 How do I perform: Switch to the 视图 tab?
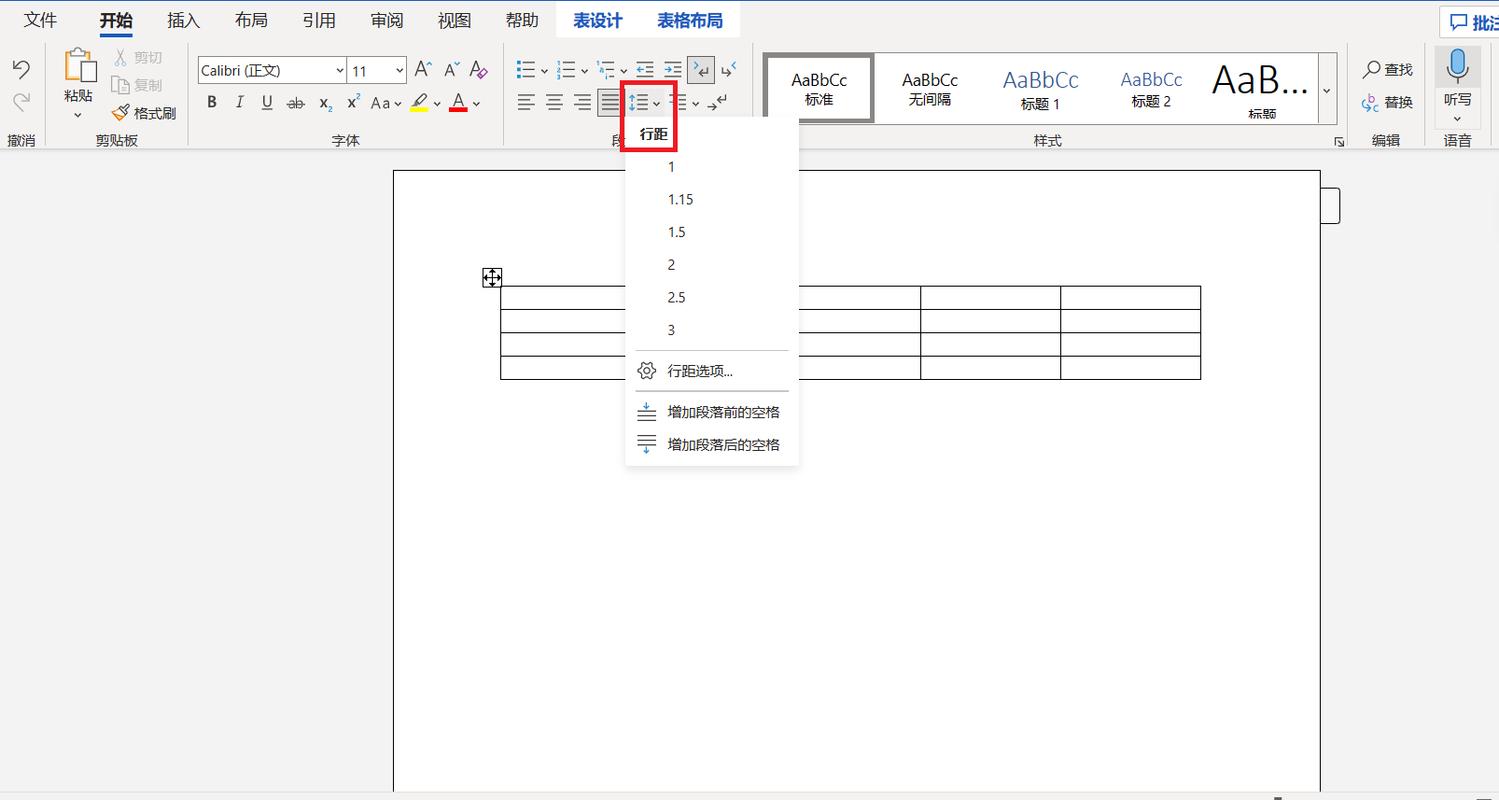tap(455, 20)
